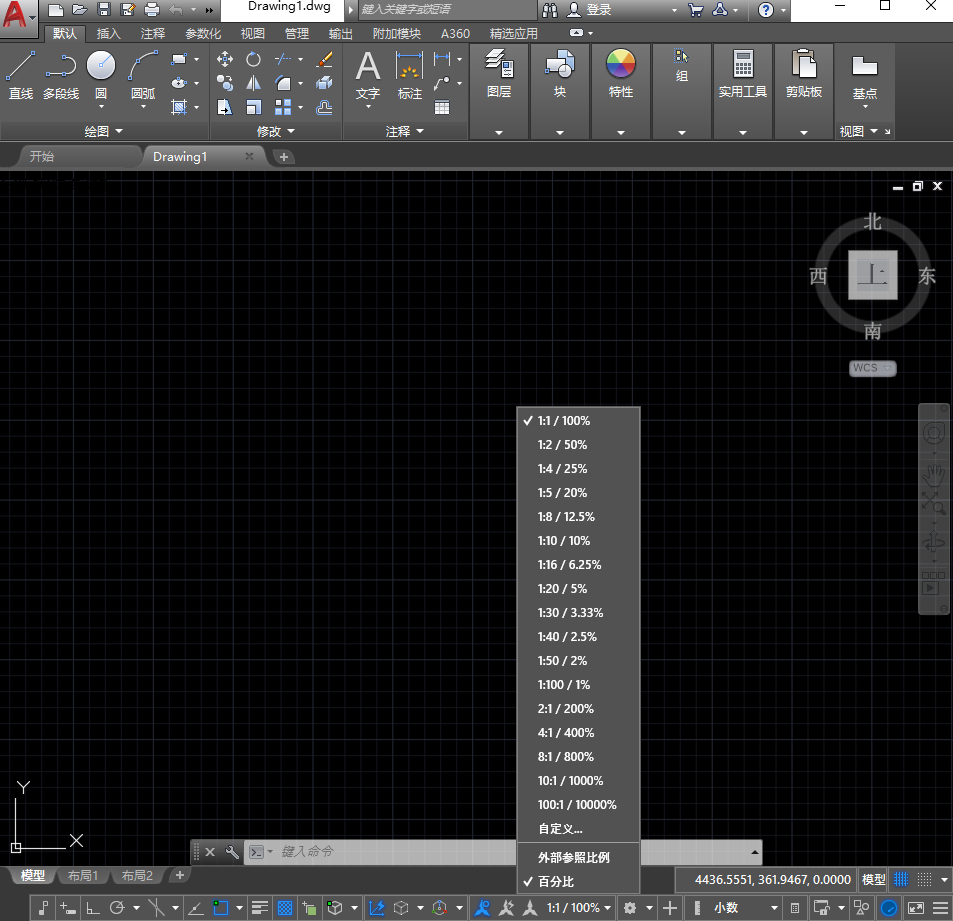Open the command line customize wrench

pyautogui.click(x=232, y=852)
